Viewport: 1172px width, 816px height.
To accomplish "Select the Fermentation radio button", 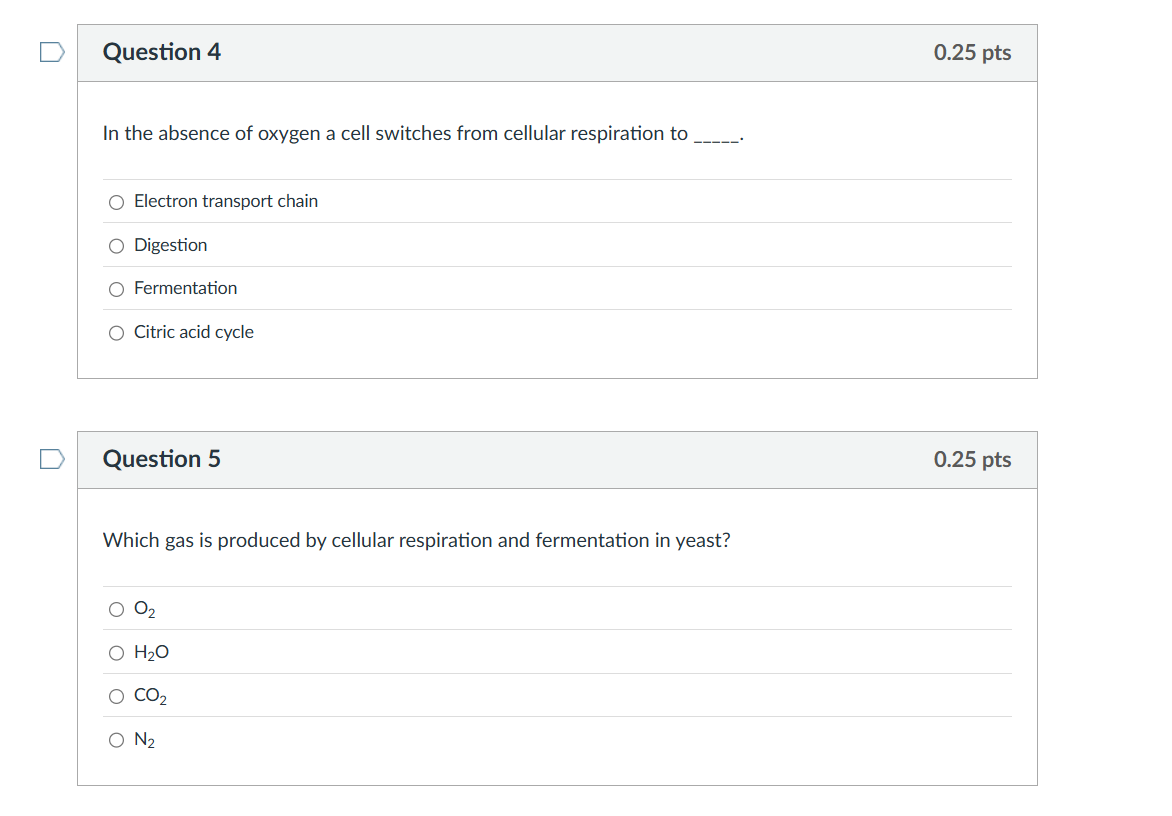I will click(x=117, y=289).
